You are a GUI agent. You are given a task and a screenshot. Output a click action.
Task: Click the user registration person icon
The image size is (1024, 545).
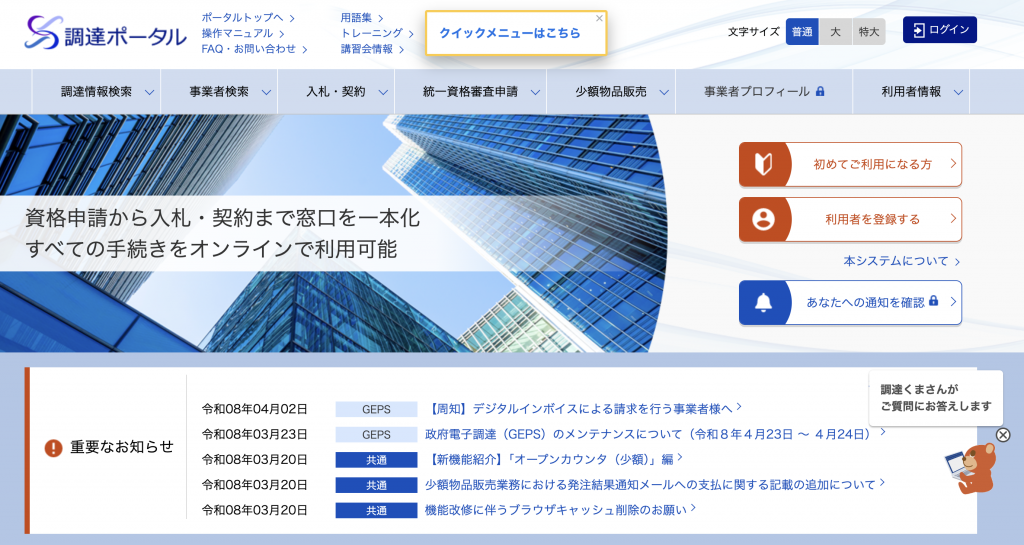pos(764,219)
